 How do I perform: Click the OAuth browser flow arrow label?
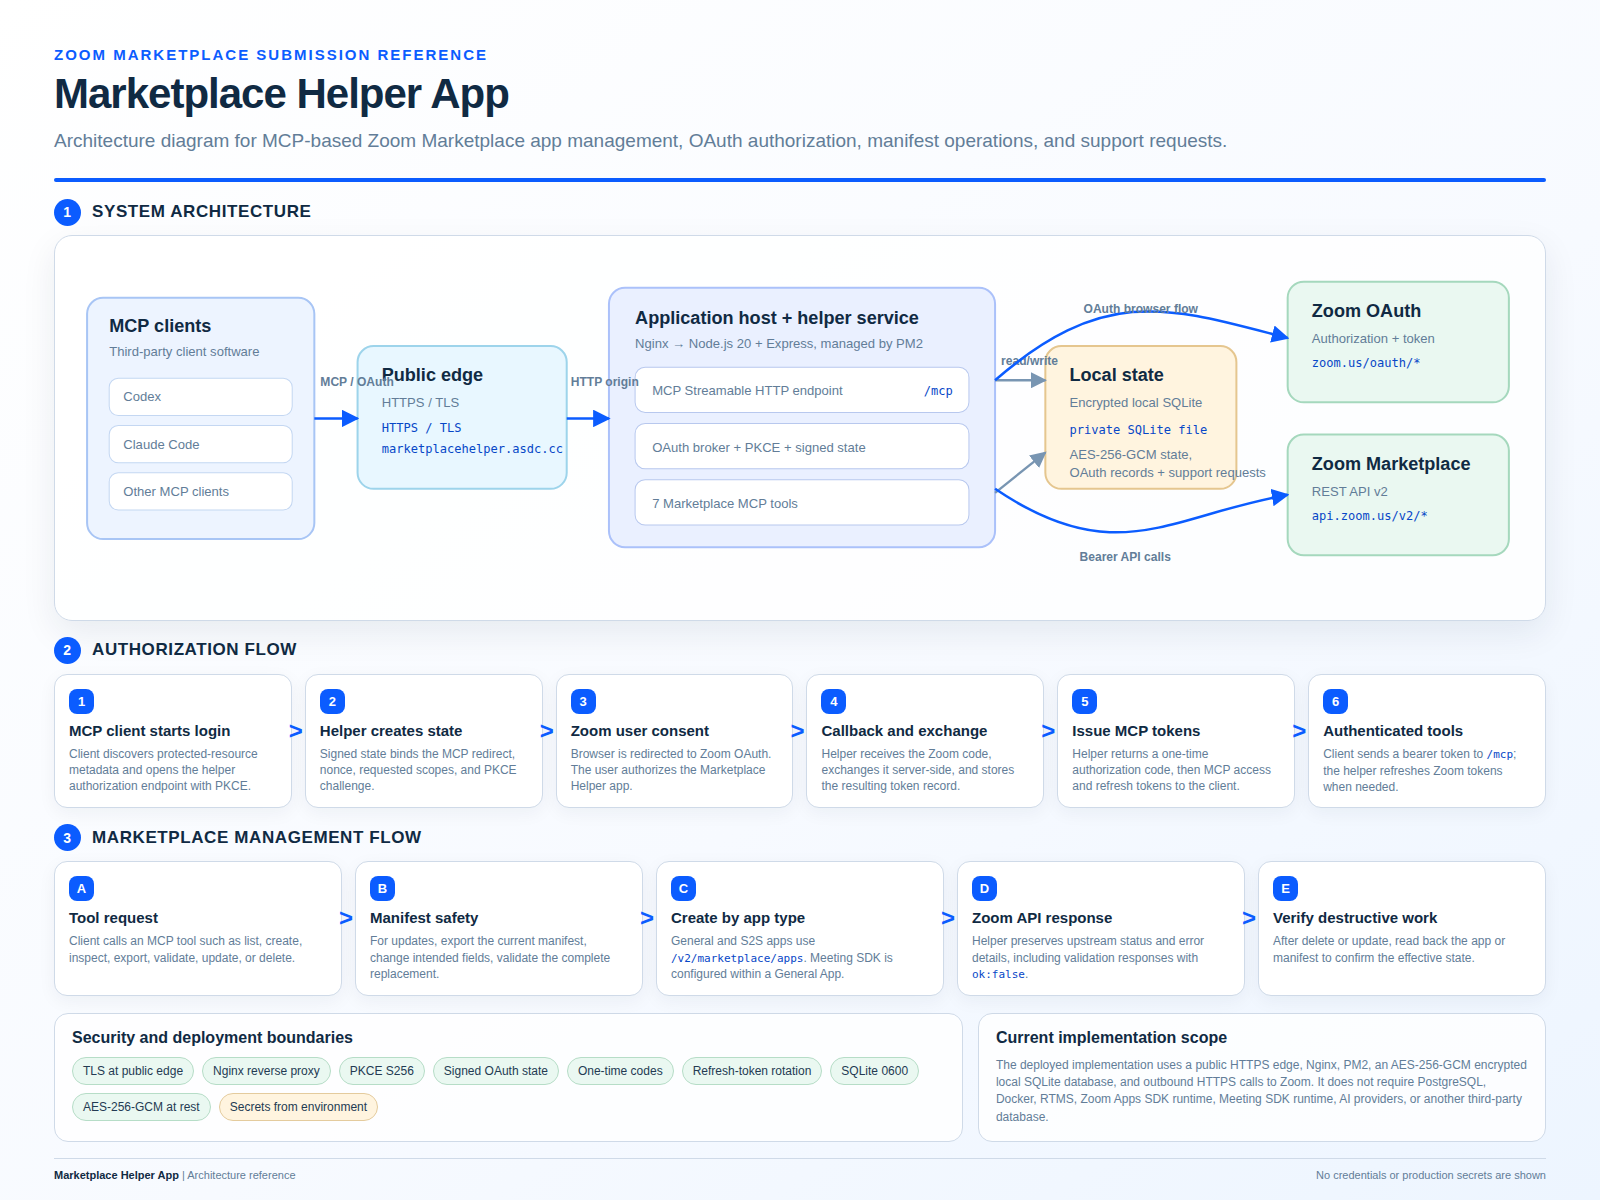pyautogui.click(x=1141, y=309)
